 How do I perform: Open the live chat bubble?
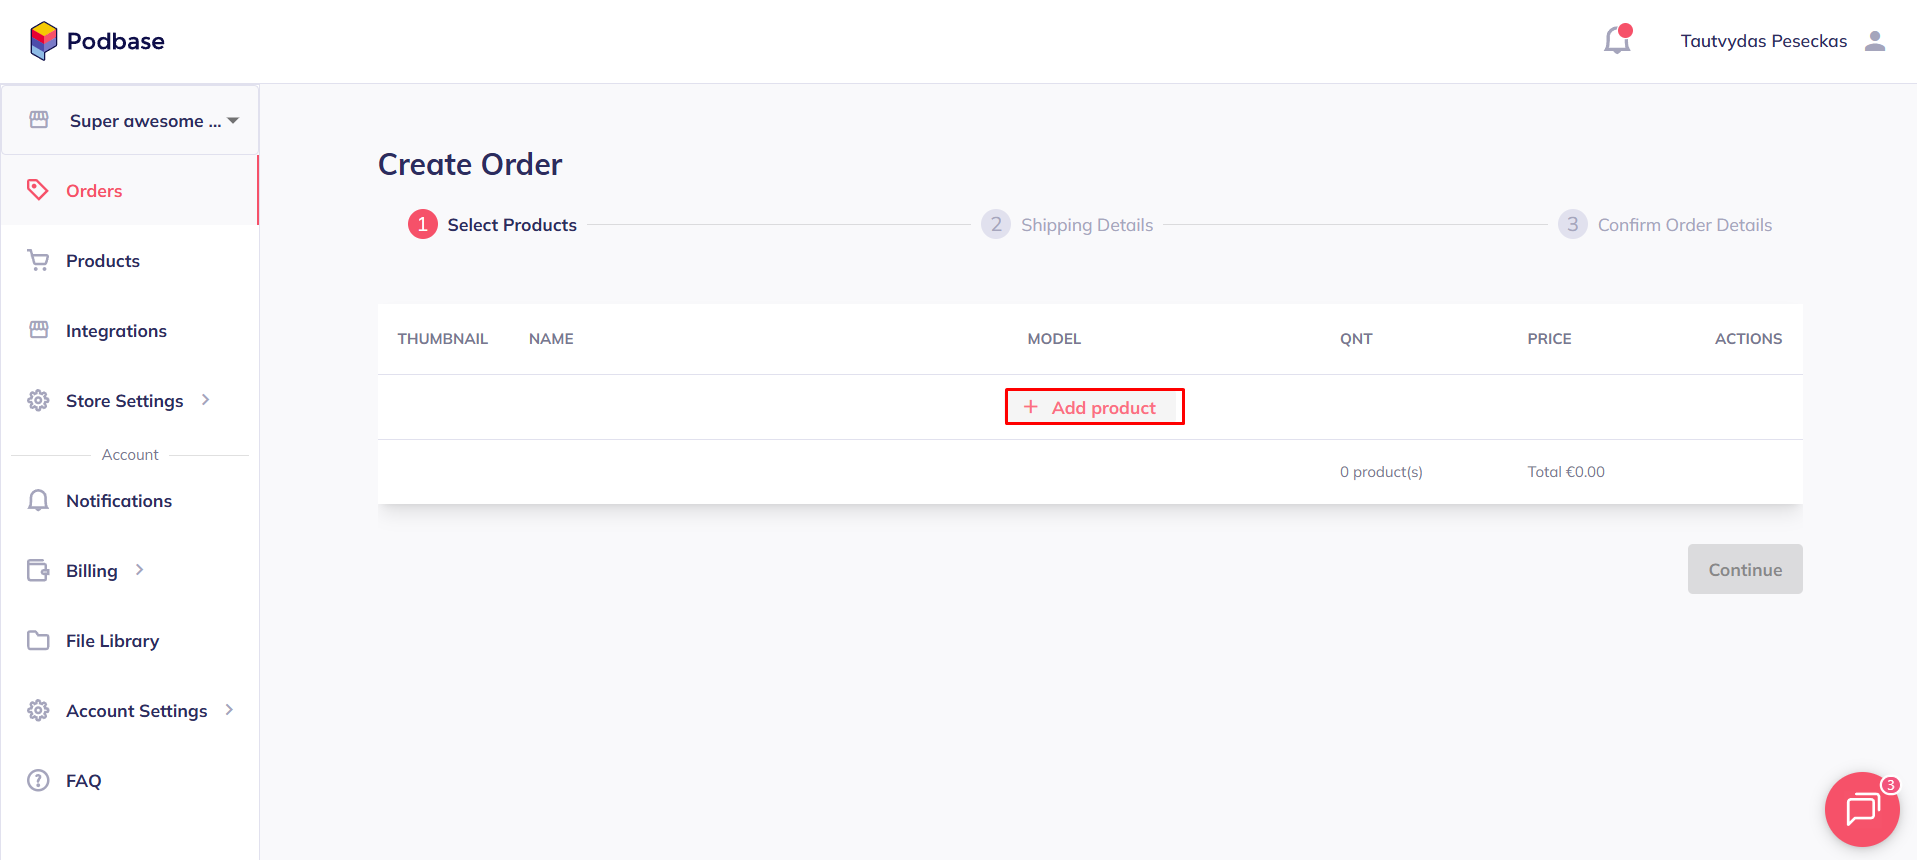coord(1861,809)
